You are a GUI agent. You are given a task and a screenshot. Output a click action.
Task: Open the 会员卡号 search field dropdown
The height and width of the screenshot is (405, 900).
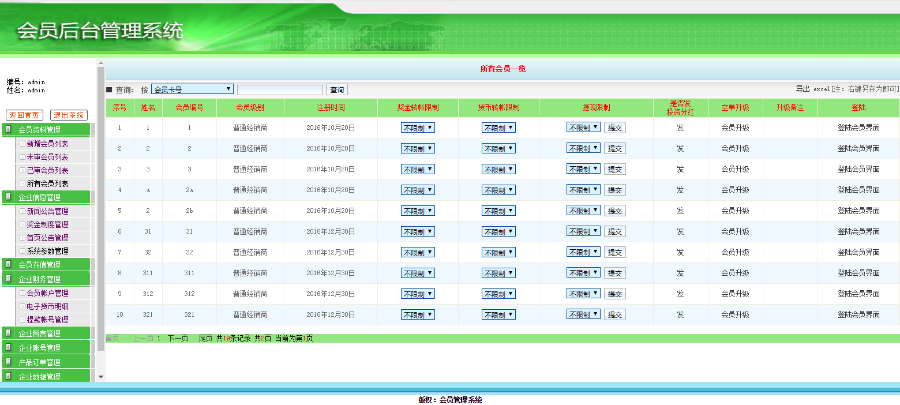coord(193,89)
